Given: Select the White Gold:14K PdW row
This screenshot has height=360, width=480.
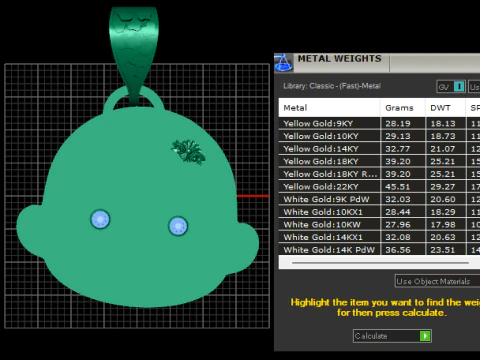Looking at the screenshot, I should (x=379, y=250).
